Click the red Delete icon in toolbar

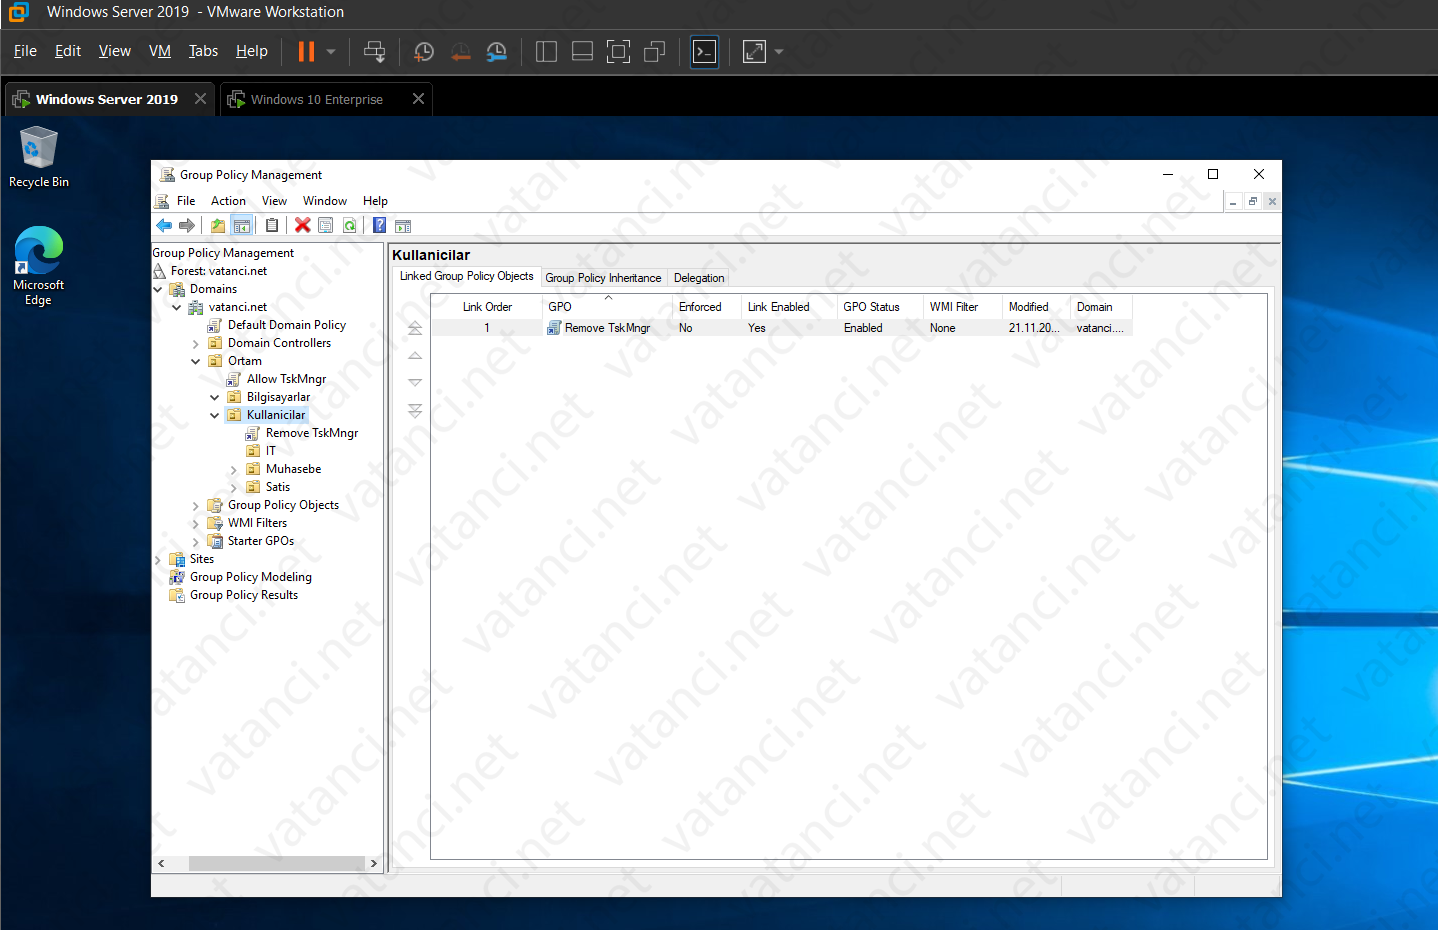coord(302,225)
